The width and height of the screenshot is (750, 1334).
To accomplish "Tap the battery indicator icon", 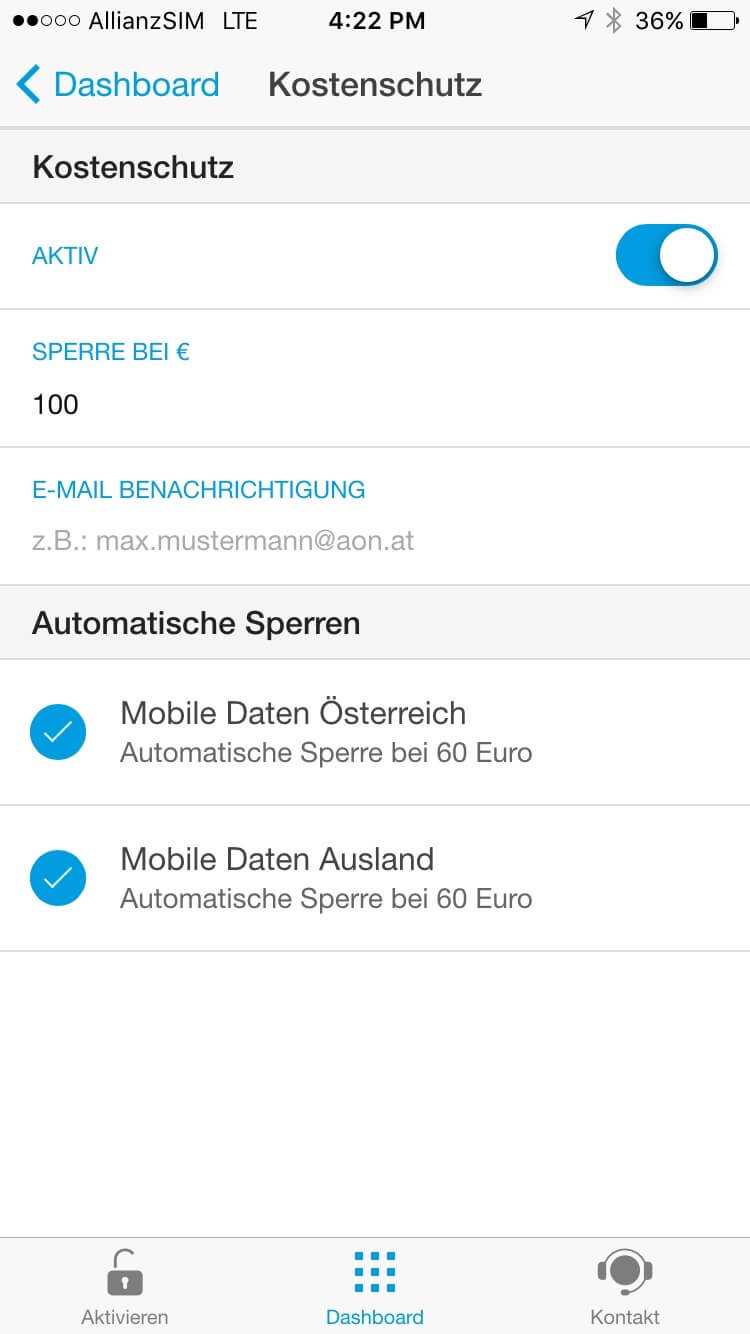I will (713, 21).
